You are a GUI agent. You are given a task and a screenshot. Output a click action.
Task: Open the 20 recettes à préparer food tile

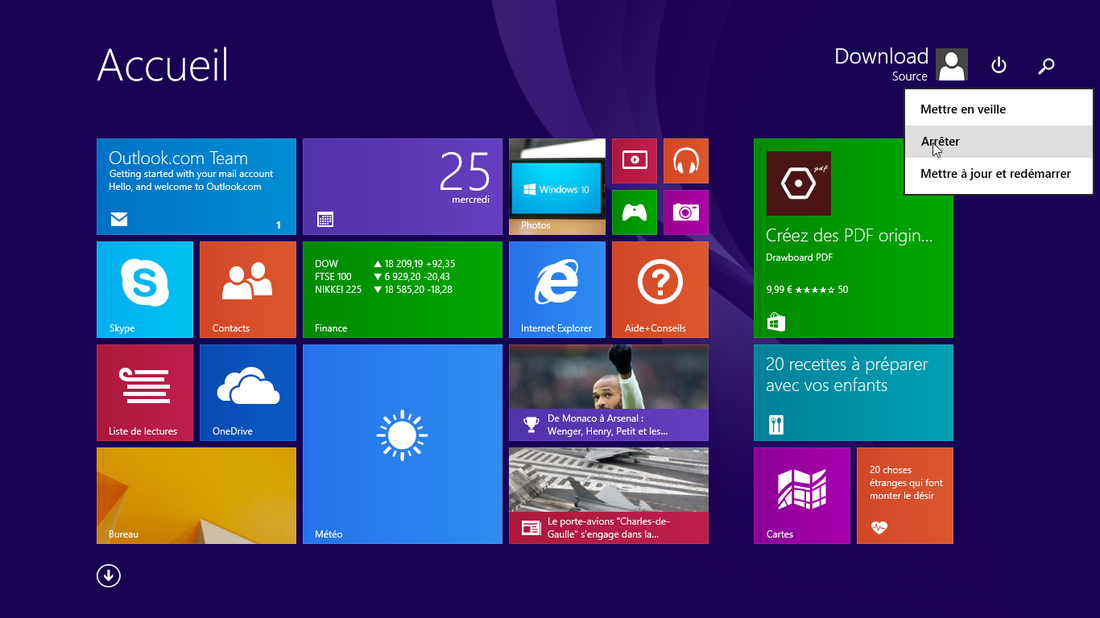[x=853, y=393]
